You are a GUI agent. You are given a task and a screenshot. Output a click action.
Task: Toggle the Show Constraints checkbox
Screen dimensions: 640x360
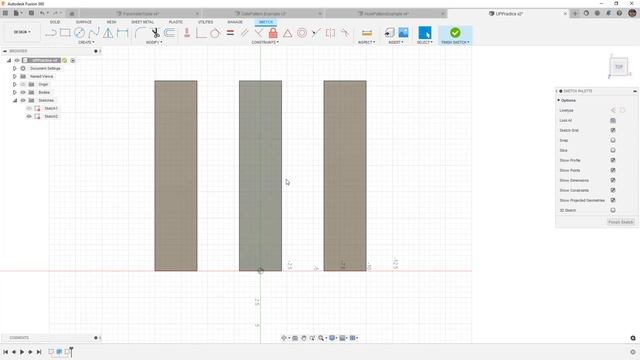coord(613,190)
